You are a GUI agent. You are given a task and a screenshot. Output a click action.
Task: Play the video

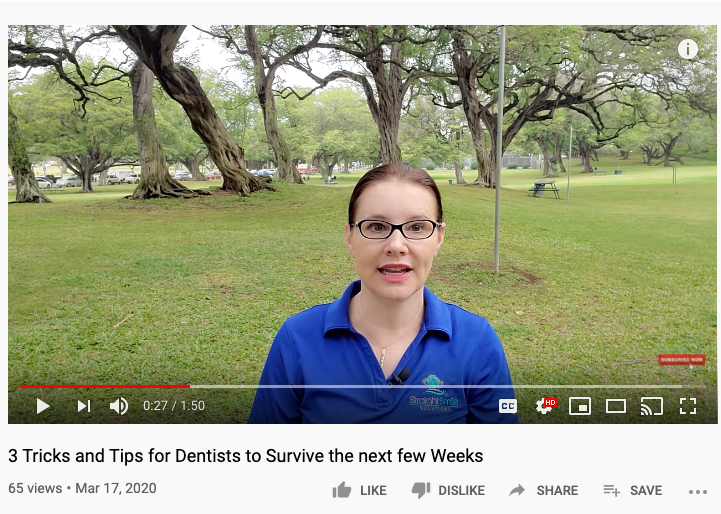click(x=43, y=406)
